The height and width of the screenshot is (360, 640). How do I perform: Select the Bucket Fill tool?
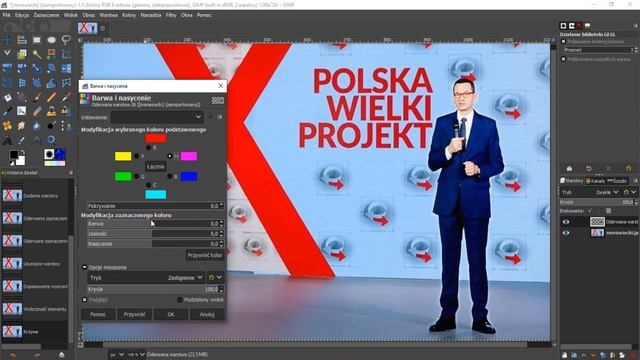click(x=7, y=98)
